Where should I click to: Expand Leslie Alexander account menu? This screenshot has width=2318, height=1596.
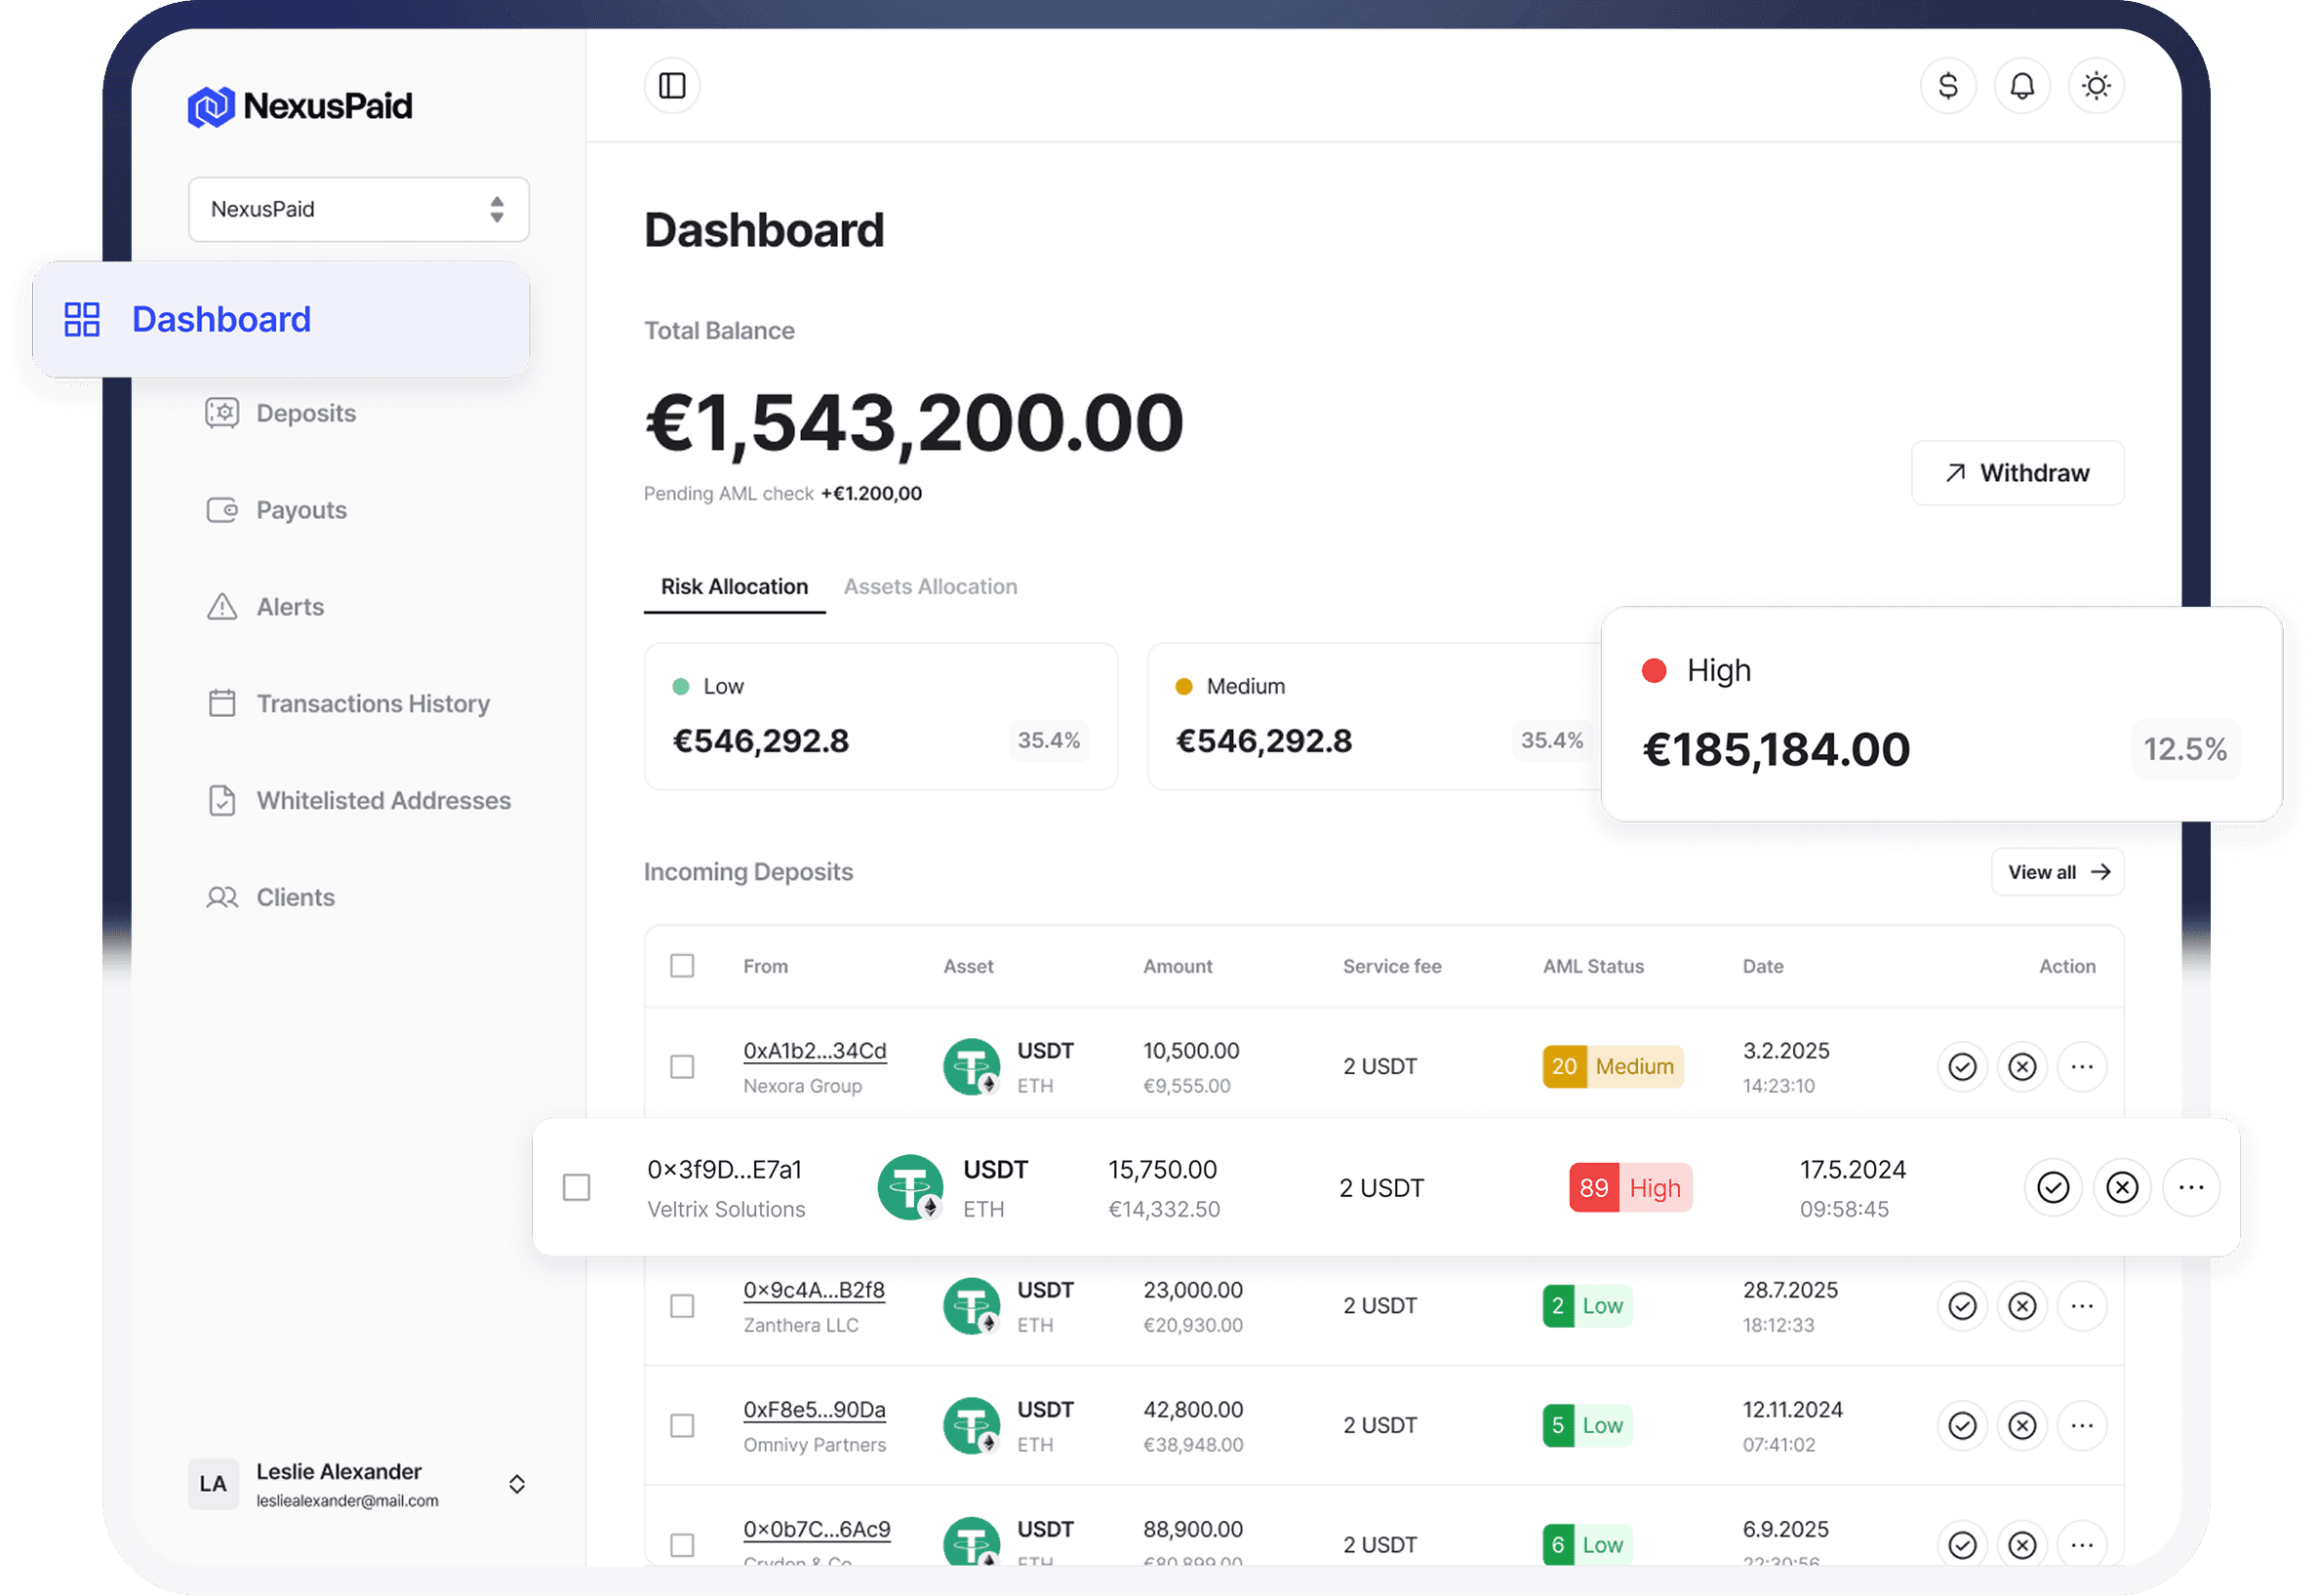516,1484
